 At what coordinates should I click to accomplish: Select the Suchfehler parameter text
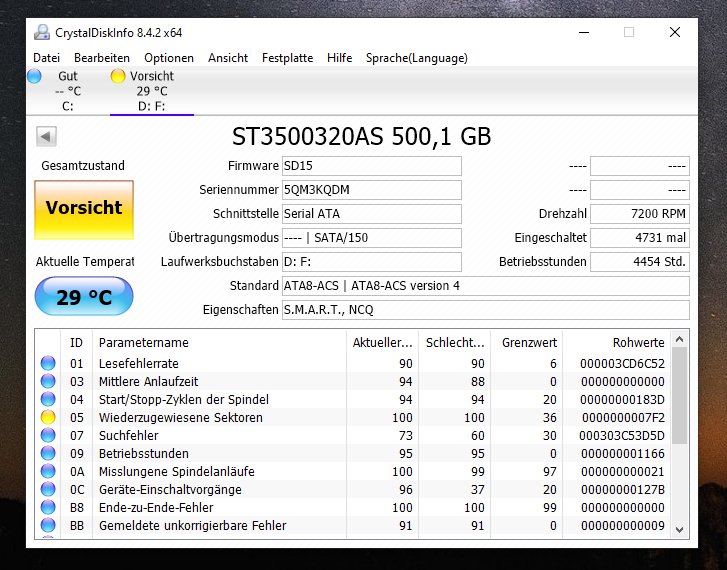128,436
